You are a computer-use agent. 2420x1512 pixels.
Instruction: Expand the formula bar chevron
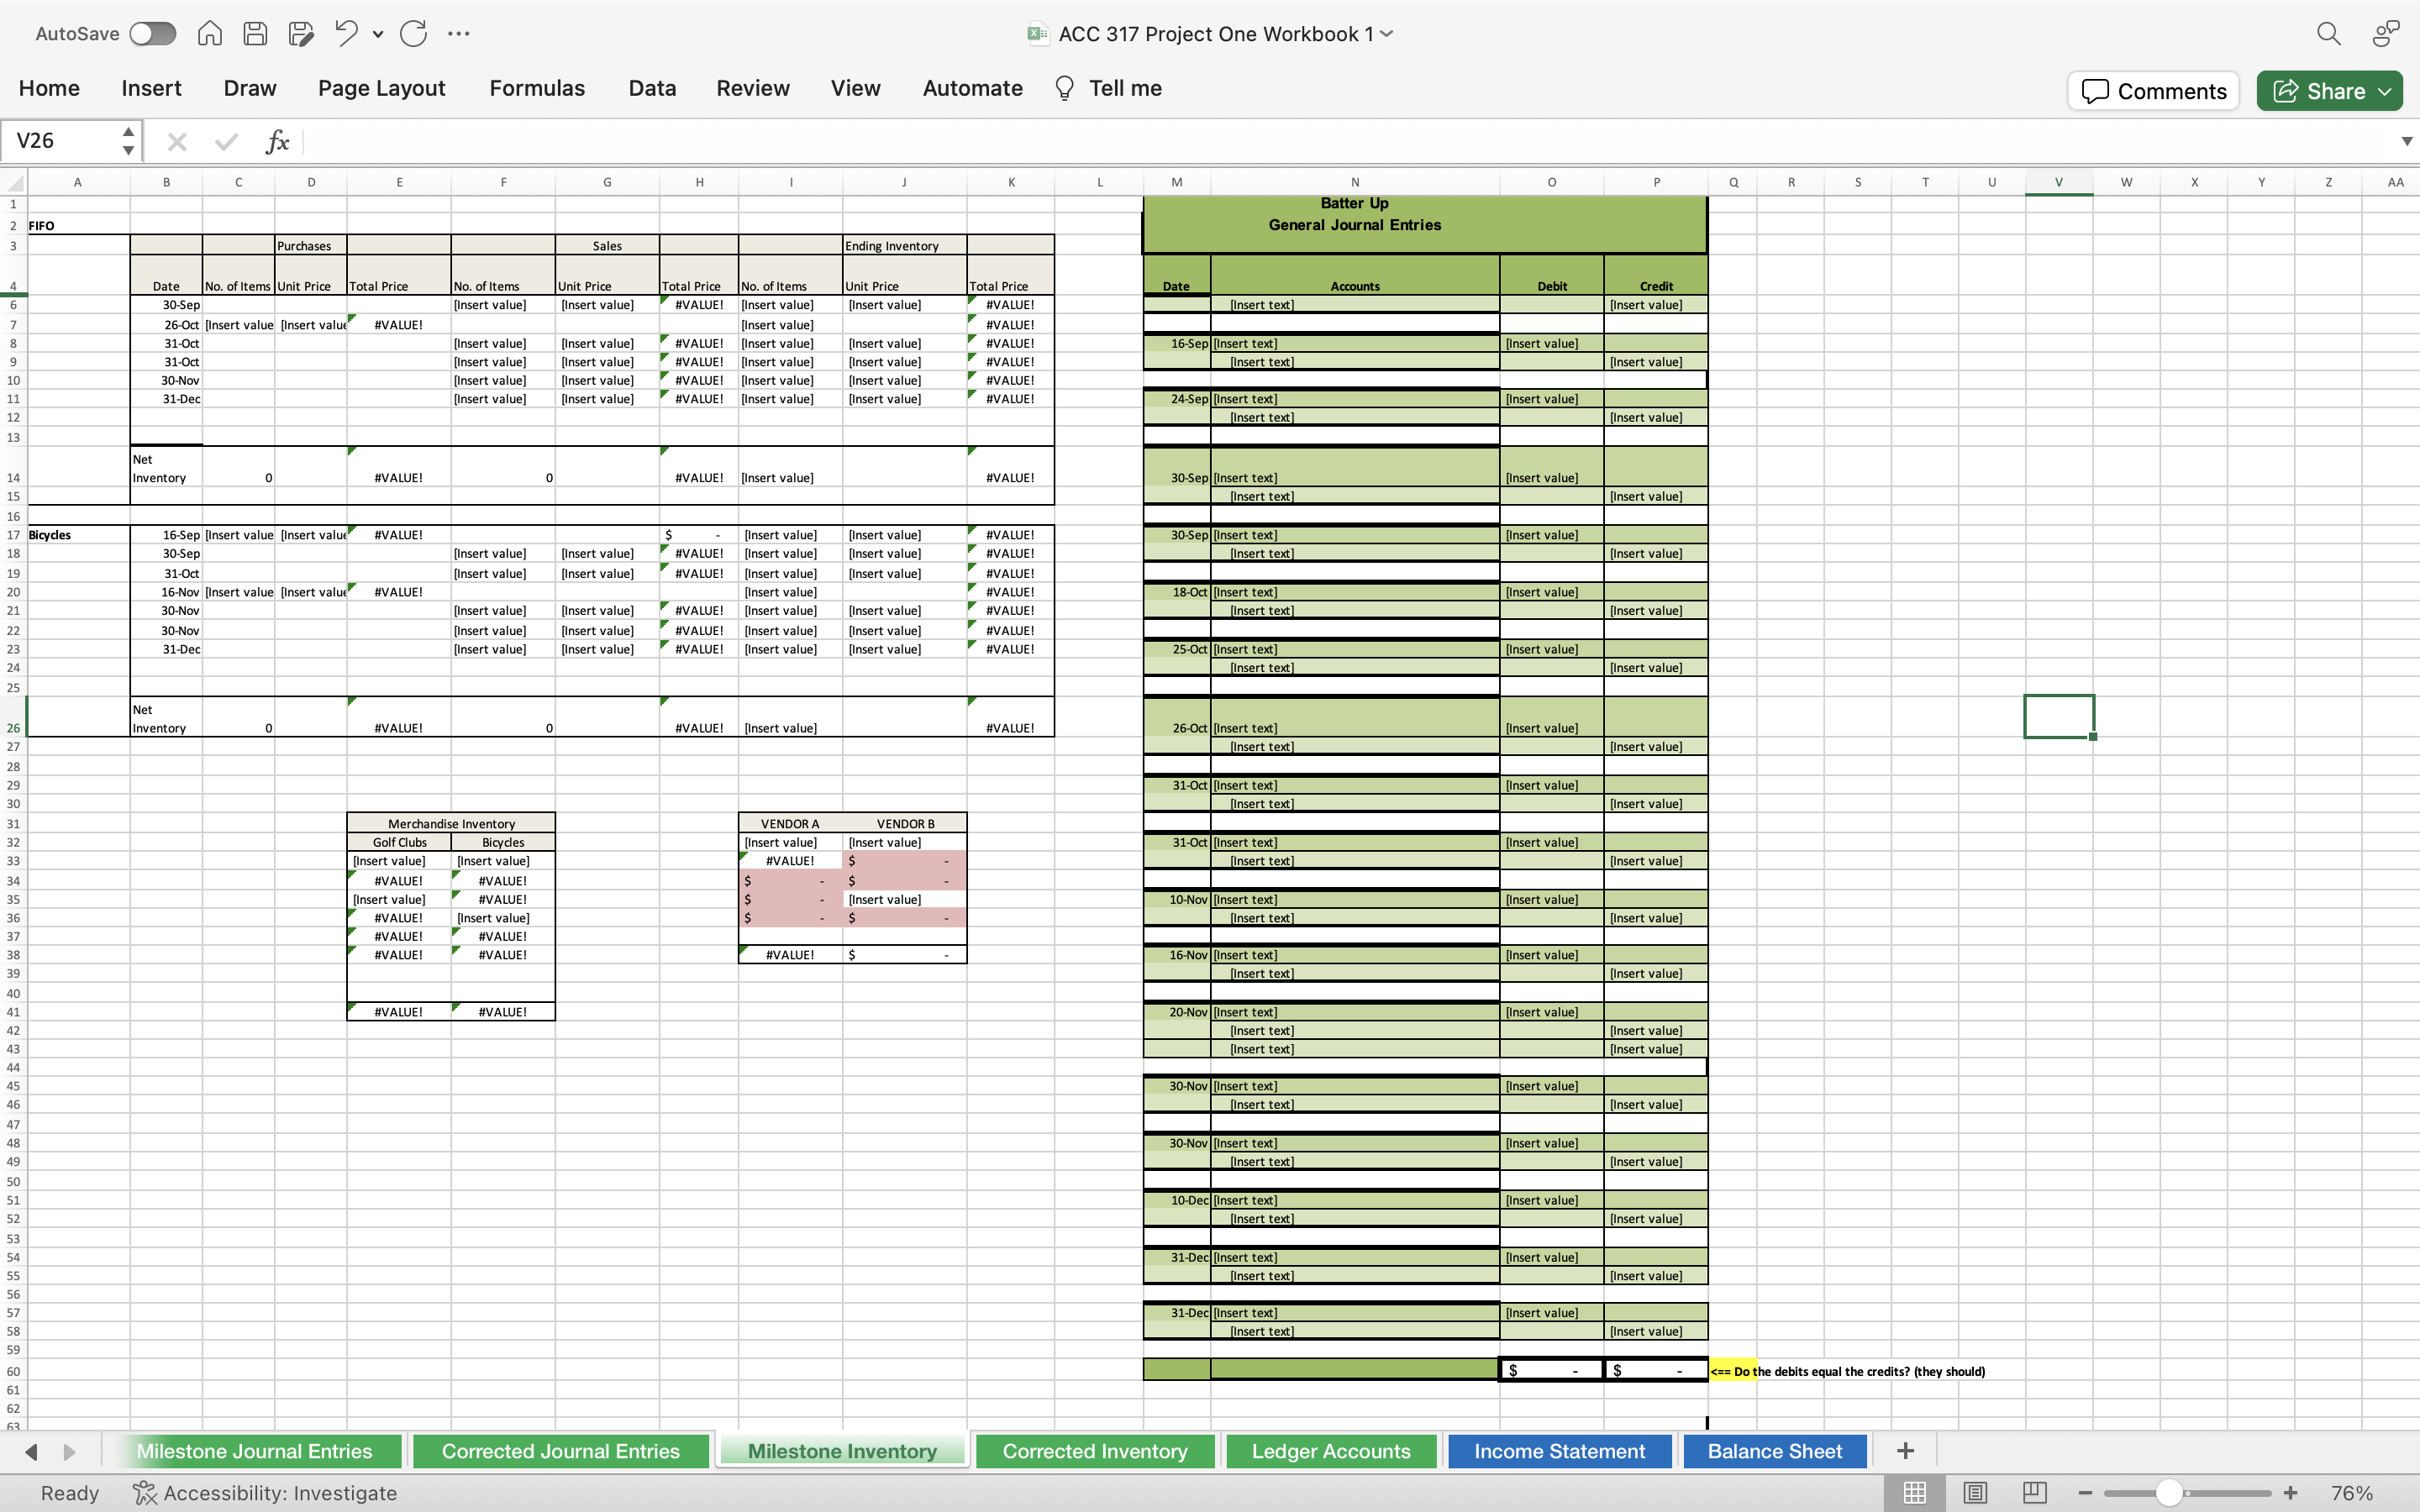pyautogui.click(x=2406, y=142)
